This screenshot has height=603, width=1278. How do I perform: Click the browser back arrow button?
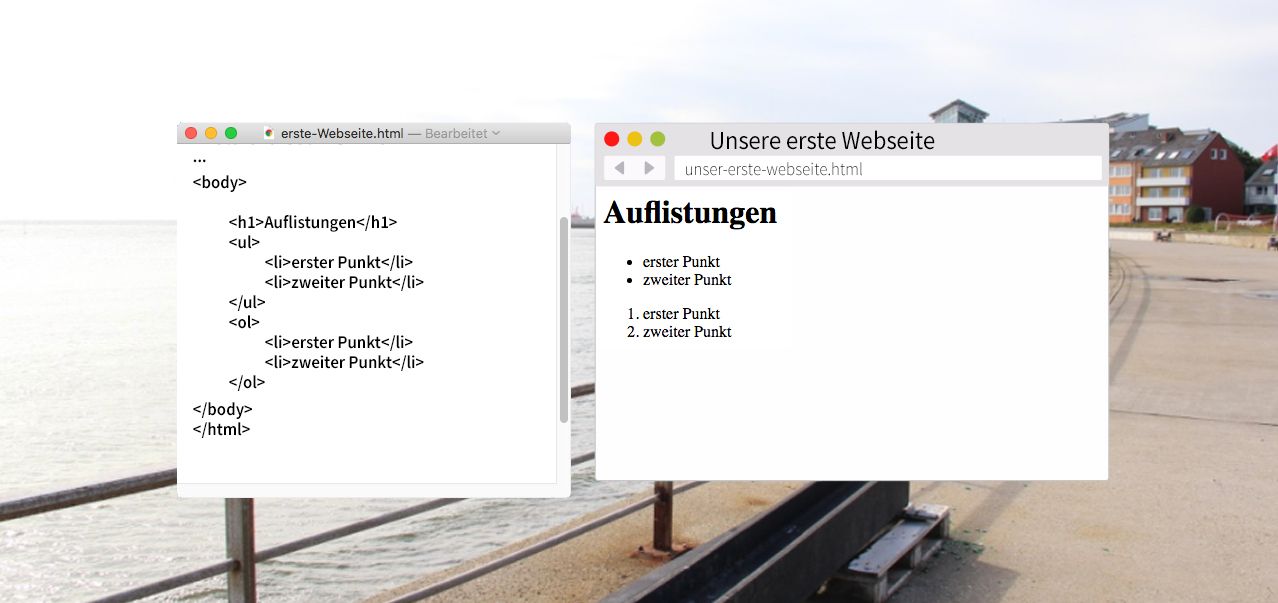coord(619,168)
